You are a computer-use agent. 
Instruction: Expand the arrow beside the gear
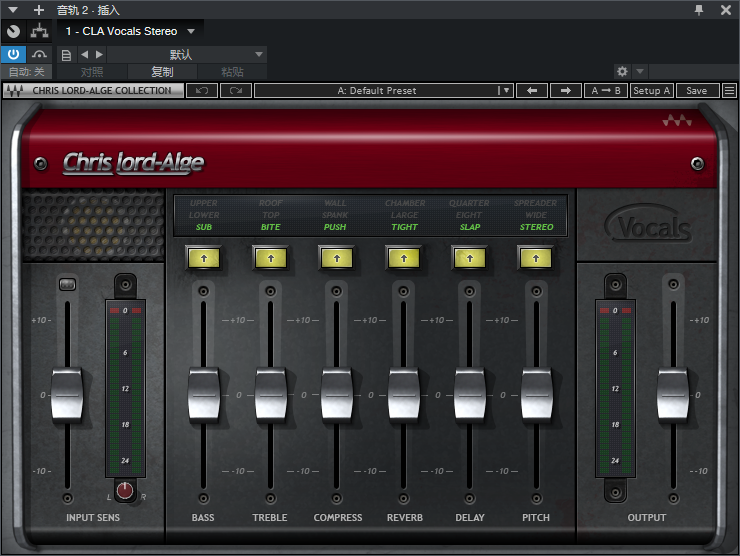point(640,71)
